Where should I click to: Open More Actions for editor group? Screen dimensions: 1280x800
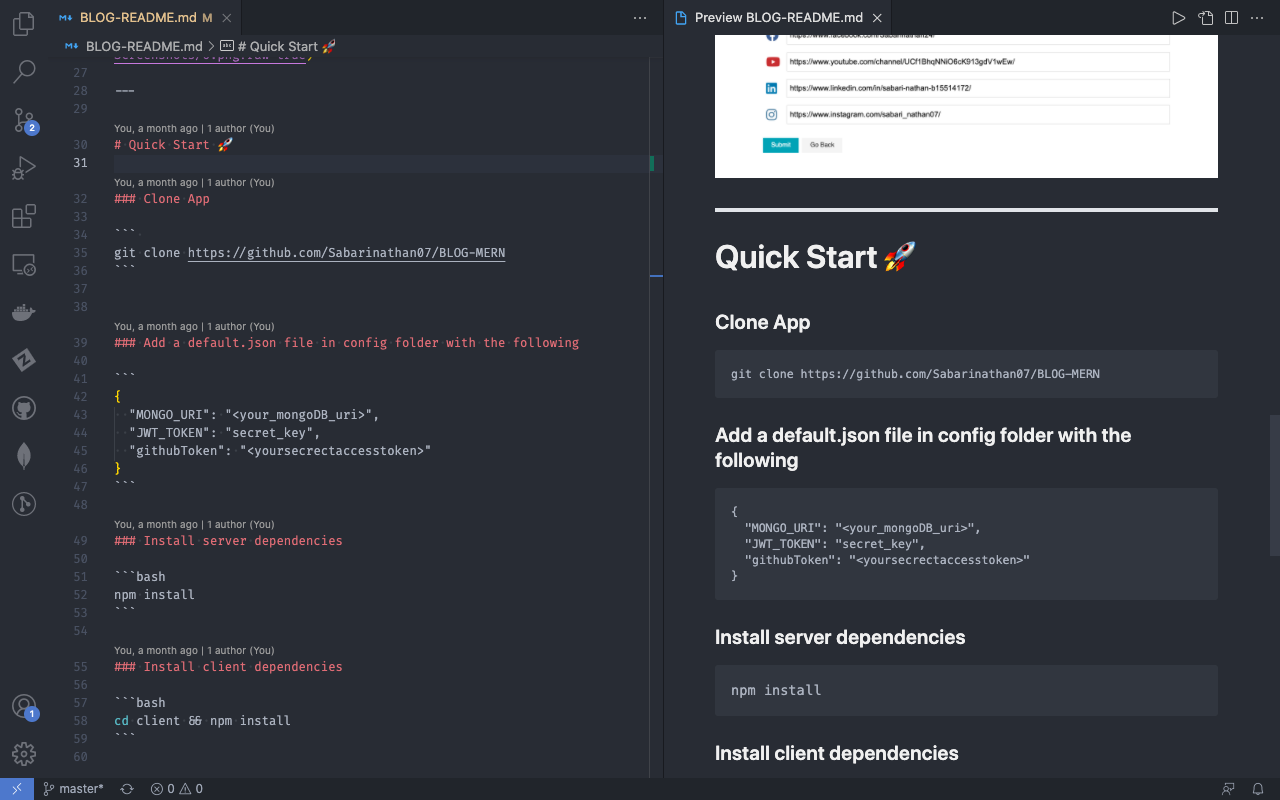pyautogui.click(x=640, y=18)
